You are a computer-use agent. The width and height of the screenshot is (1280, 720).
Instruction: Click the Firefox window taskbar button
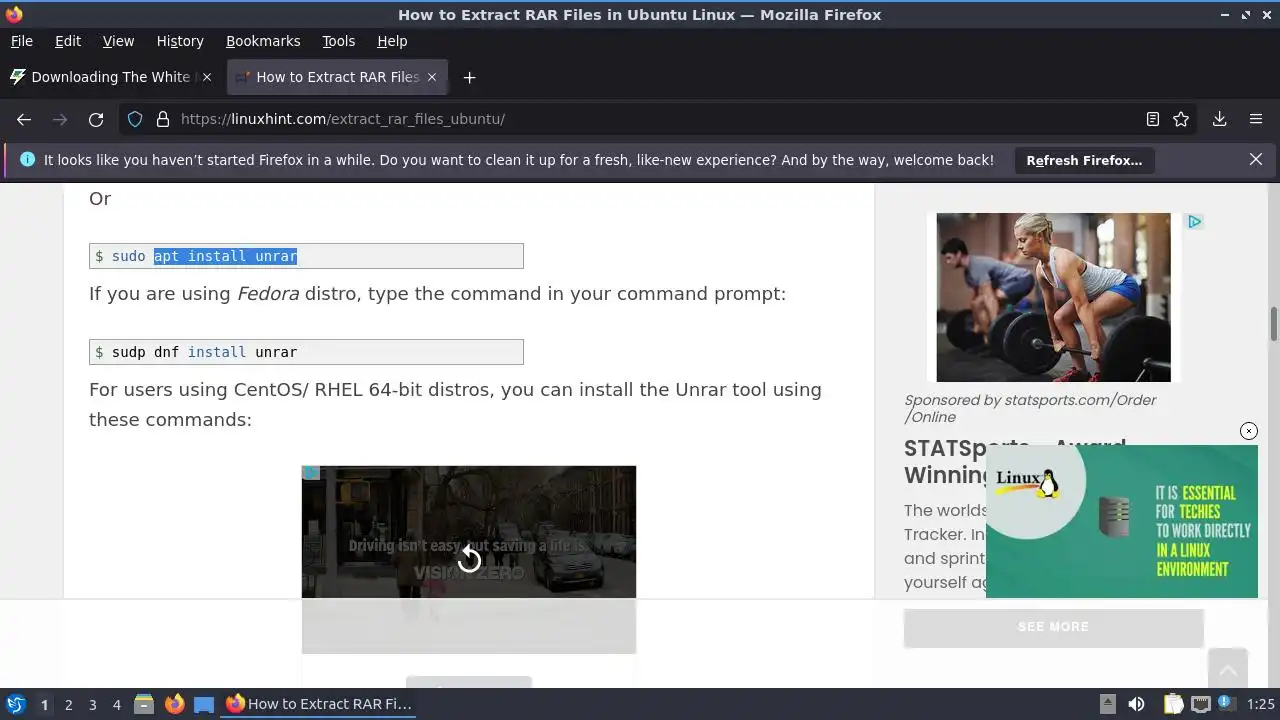[320, 704]
